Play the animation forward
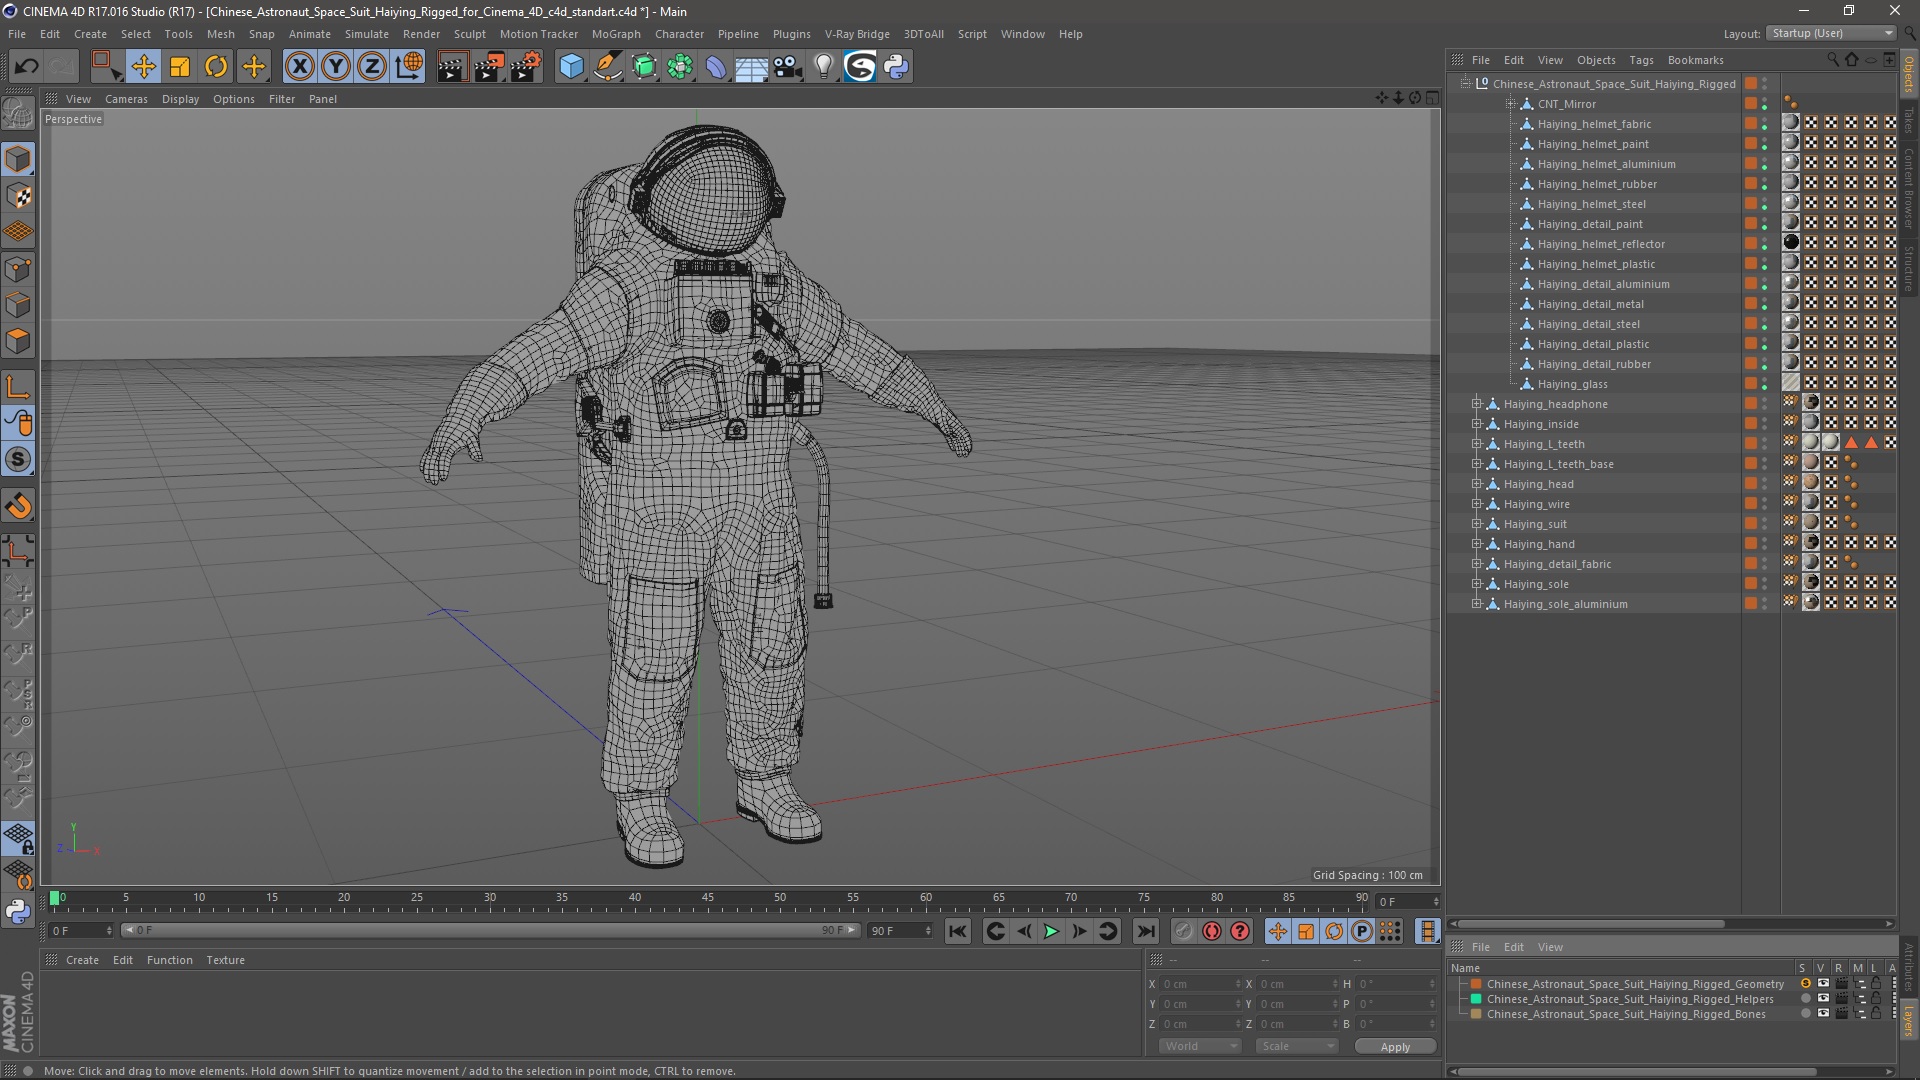Screen dimensions: 1920x1080 coord(1051,931)
